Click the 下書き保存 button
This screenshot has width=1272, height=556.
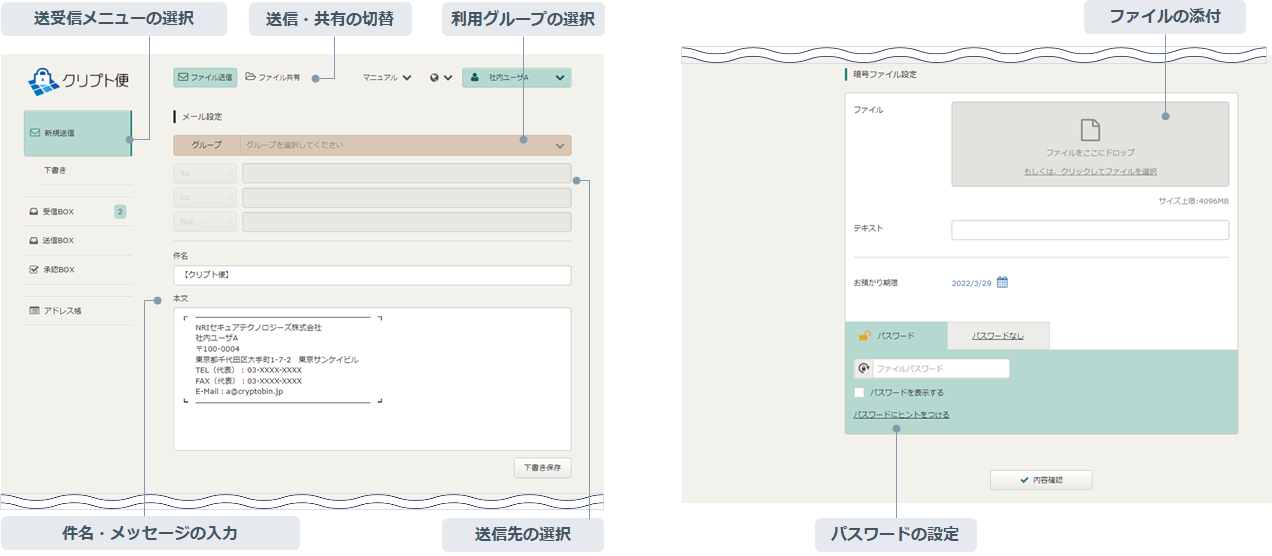[542, 467]
